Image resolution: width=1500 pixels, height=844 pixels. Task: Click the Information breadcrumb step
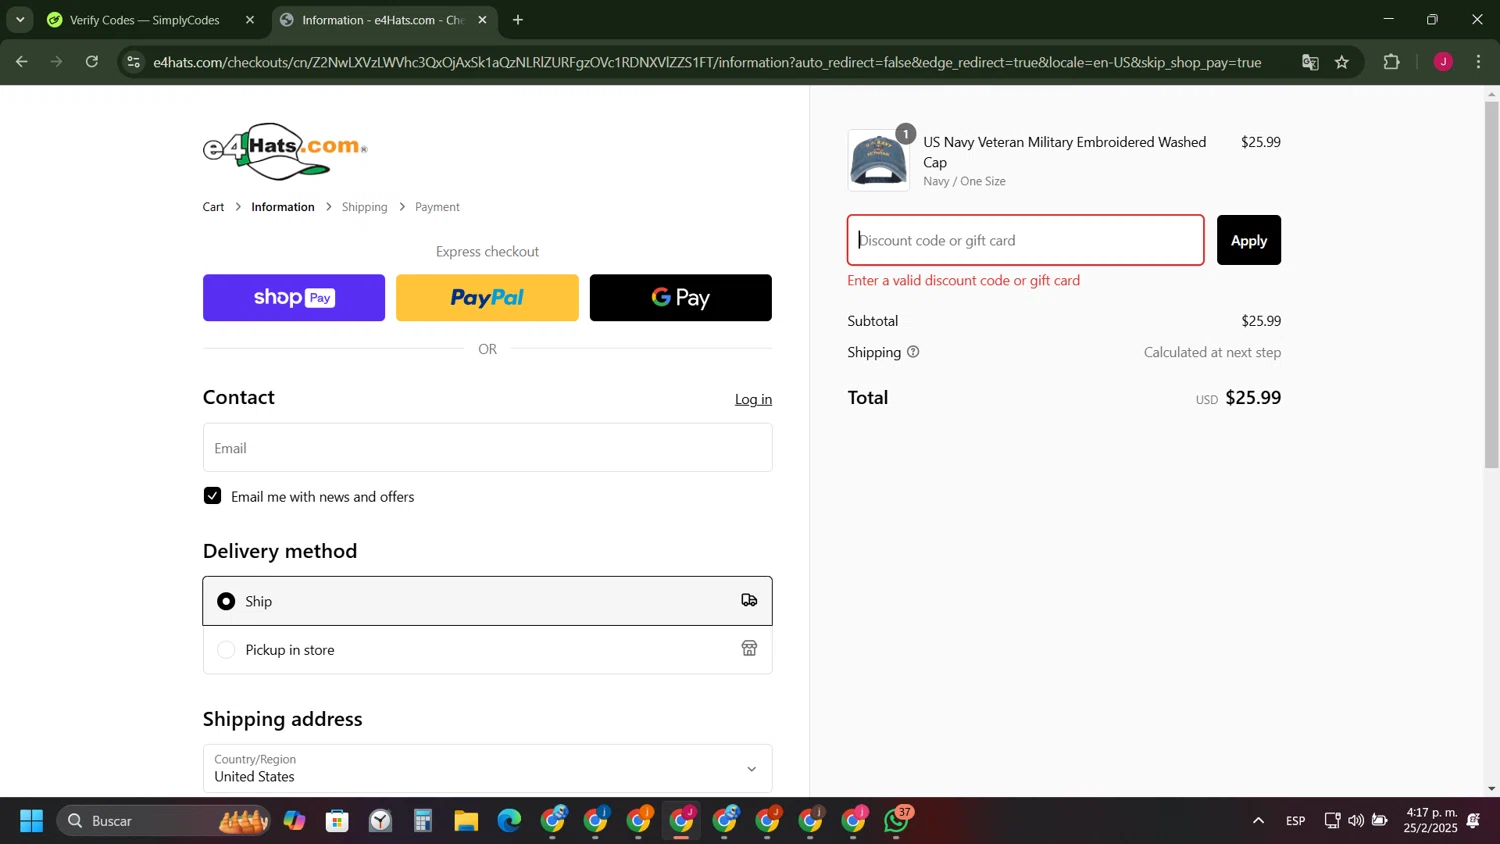click(283, 207)
